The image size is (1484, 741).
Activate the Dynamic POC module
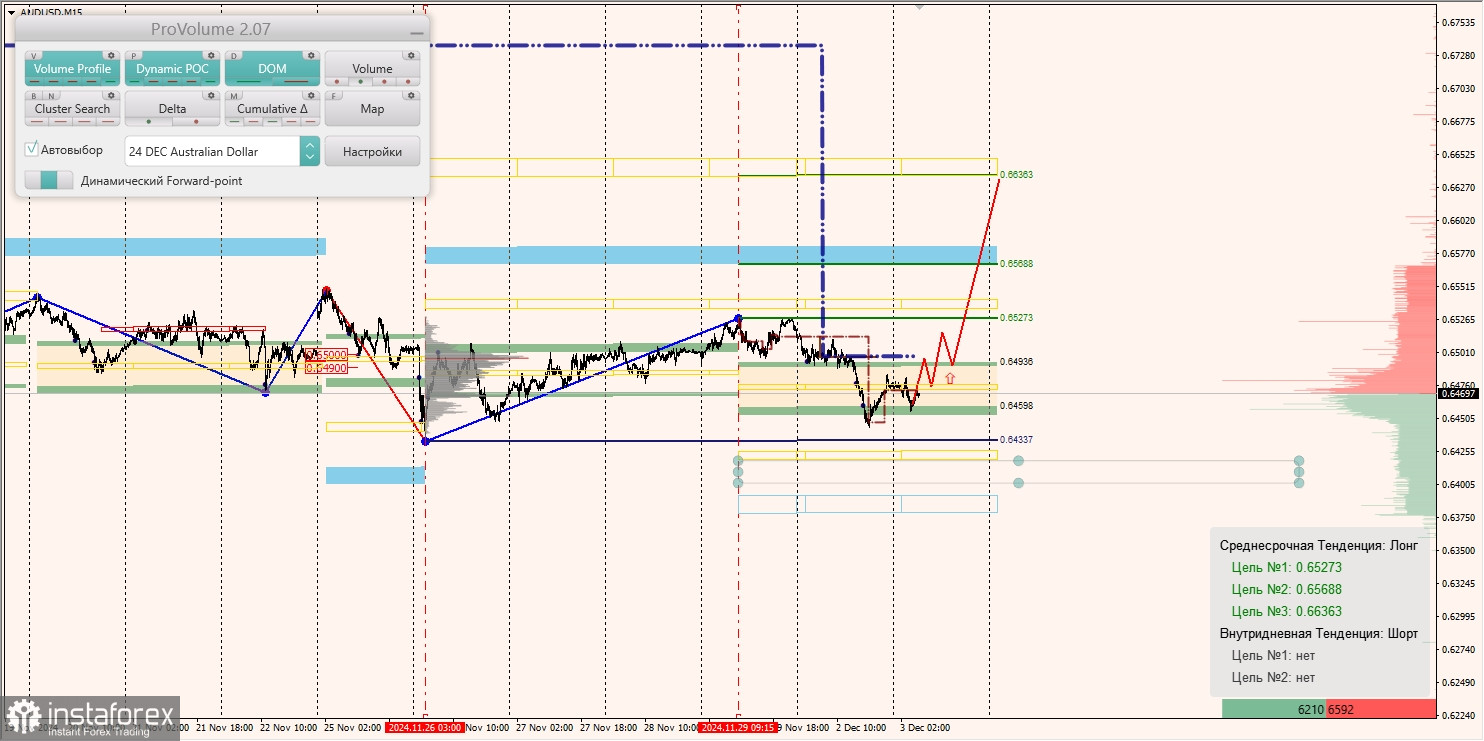point(172,68)
